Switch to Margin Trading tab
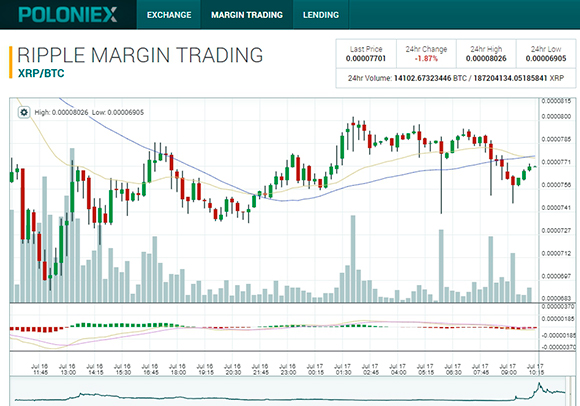The image size is (580, 406). pyautogui.click(x=247, y=15)
